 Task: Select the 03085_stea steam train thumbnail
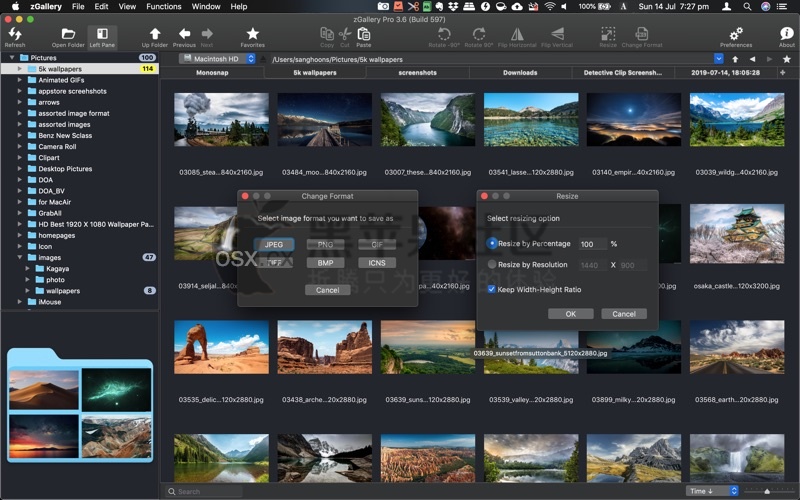point(221,119)
